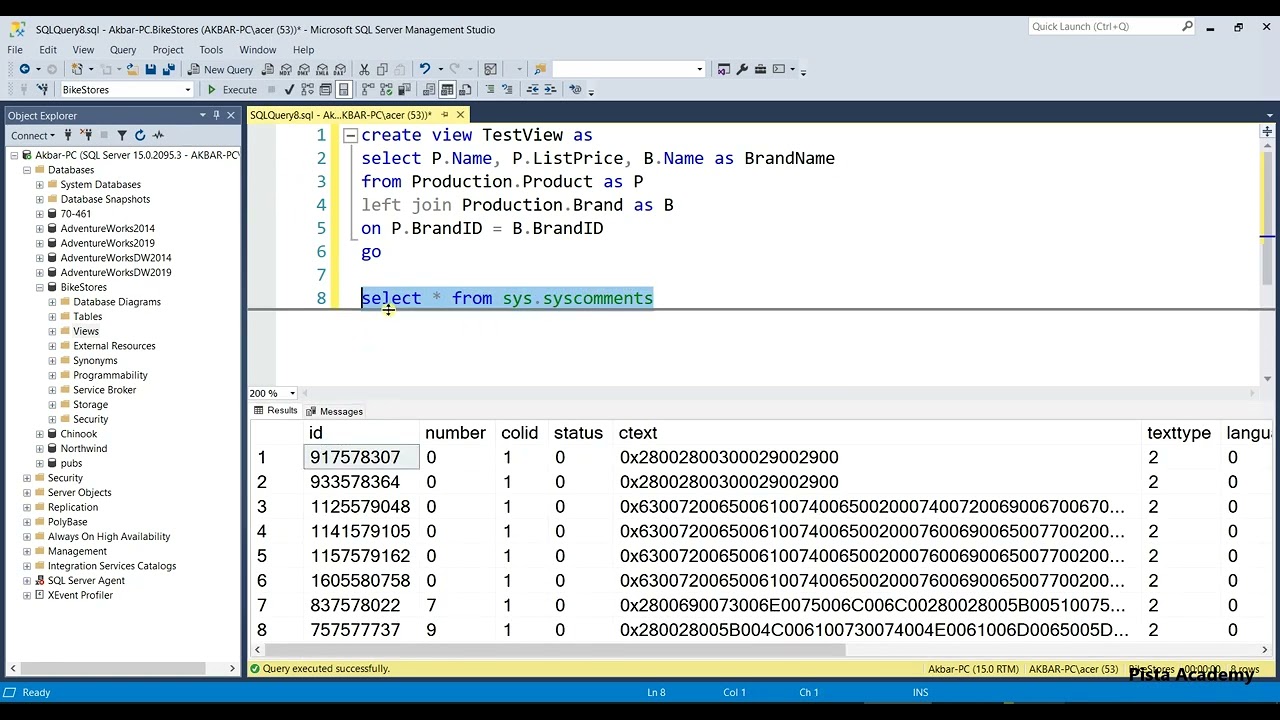Switch to the Messages tab
Screen dimensions: 1280x720
[335, 411]
